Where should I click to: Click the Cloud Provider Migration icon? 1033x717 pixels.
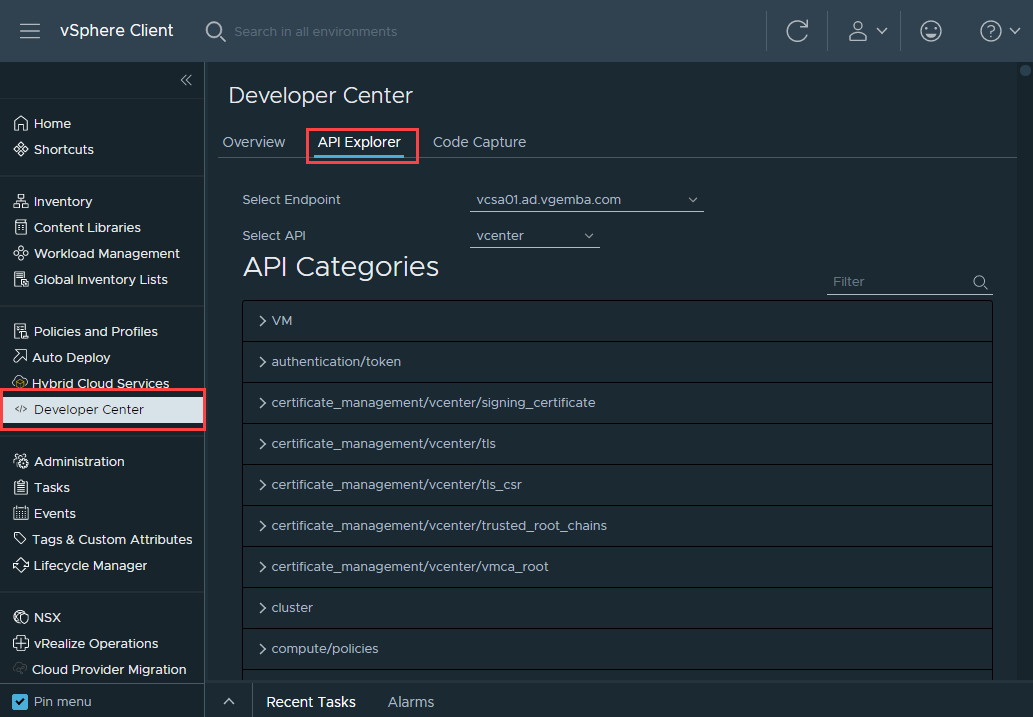20,669
